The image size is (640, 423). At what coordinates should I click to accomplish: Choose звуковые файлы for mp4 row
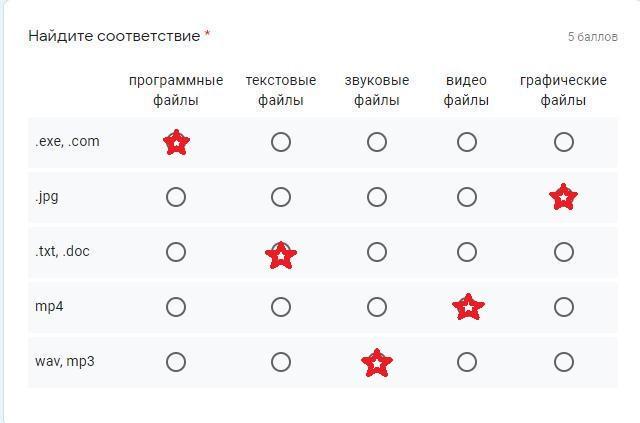pos(376,307)
